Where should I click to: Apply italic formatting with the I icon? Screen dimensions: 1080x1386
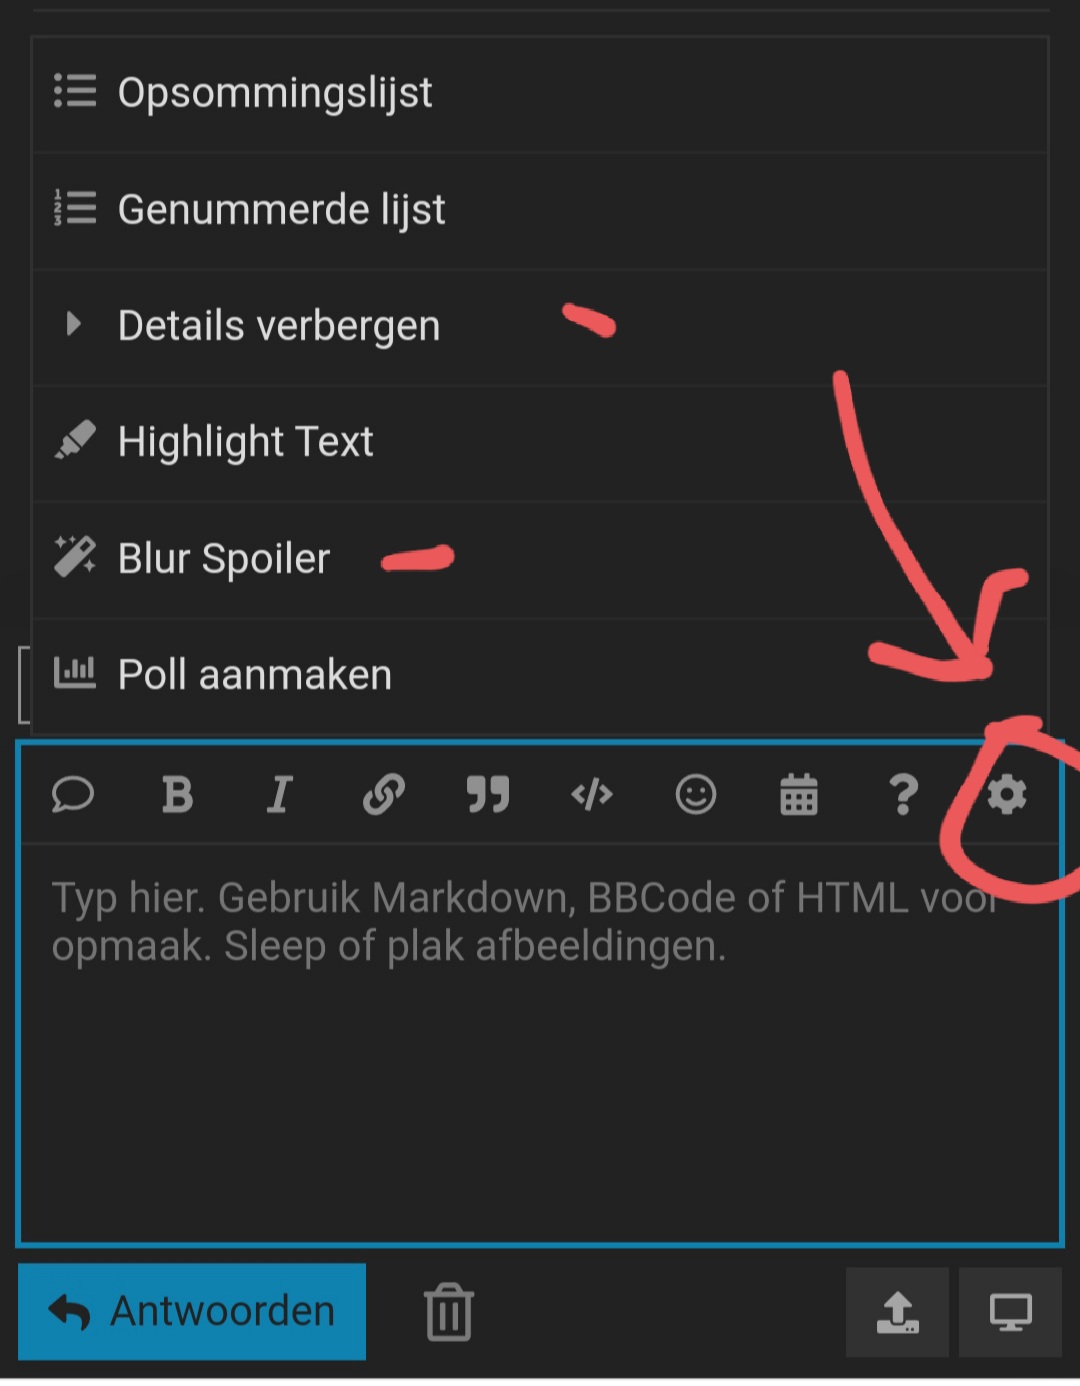[280, 795]
